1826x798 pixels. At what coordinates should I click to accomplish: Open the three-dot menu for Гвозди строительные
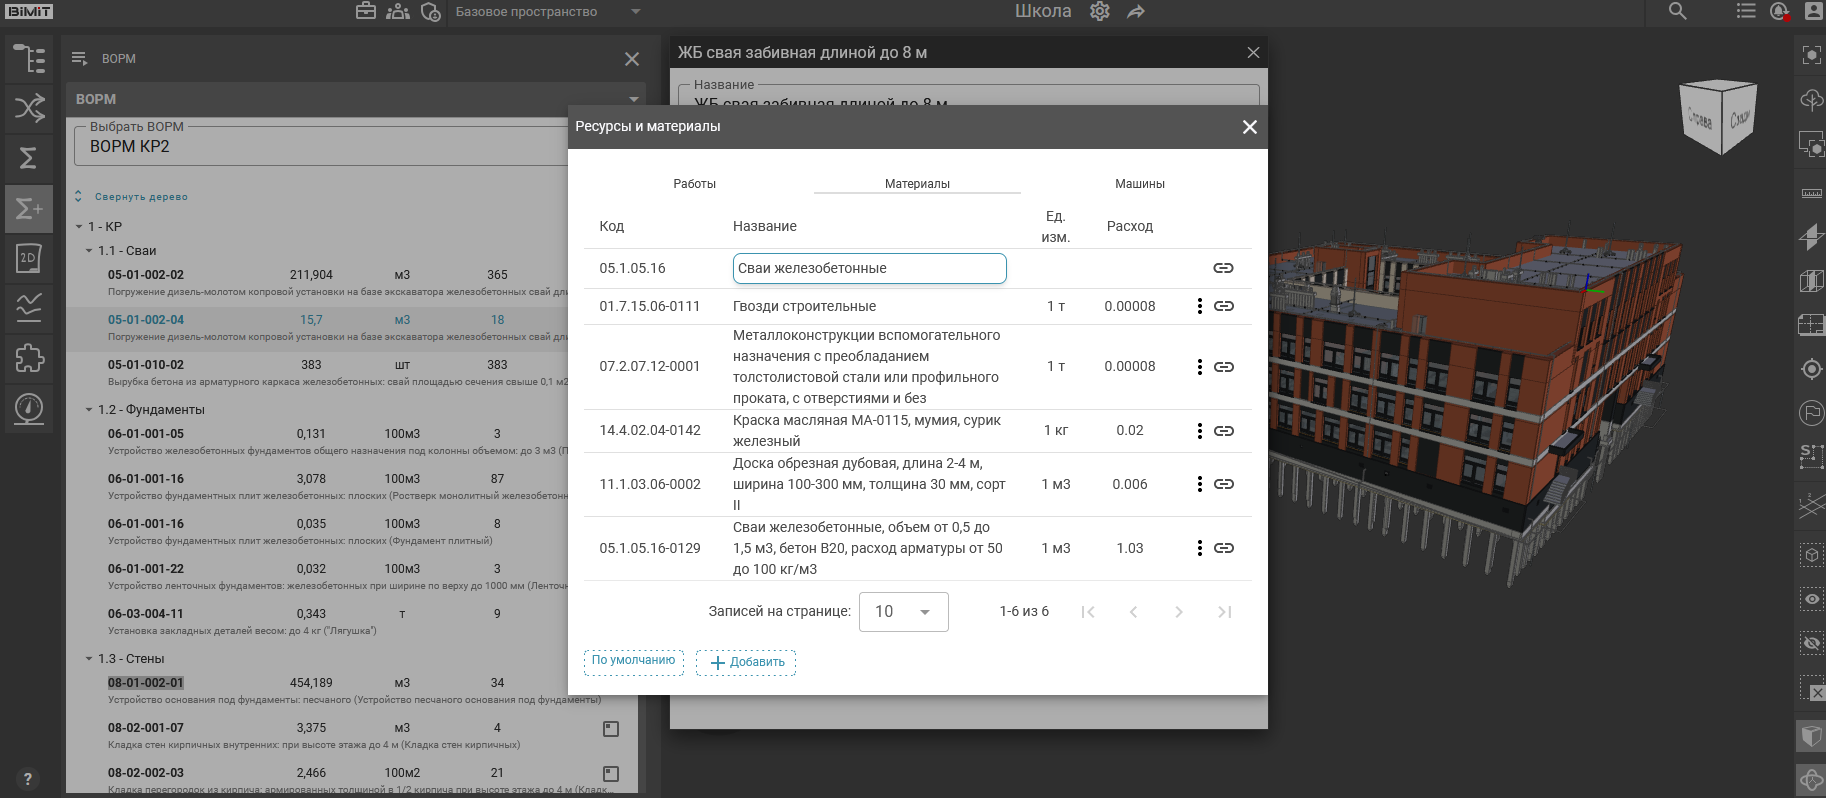[1199, 306]
